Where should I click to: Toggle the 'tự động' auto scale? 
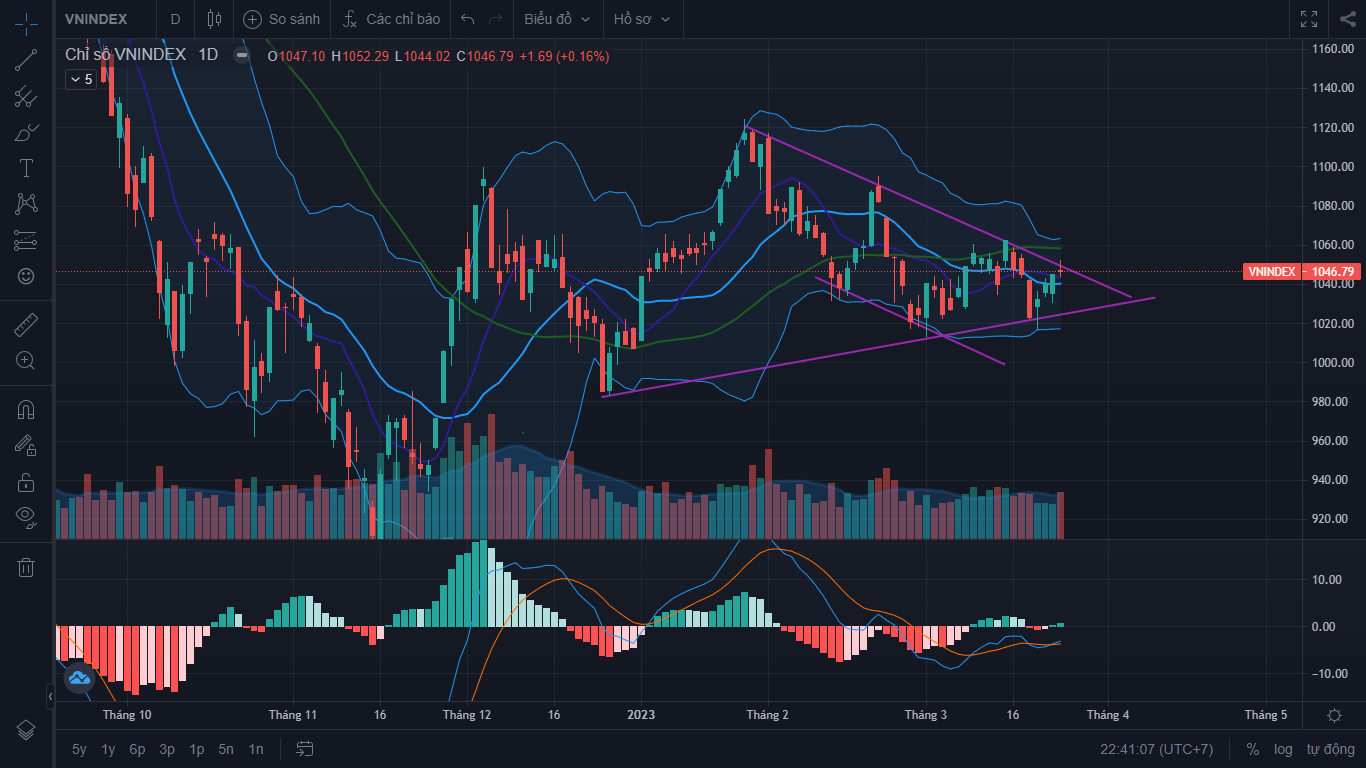(1330, 749)
